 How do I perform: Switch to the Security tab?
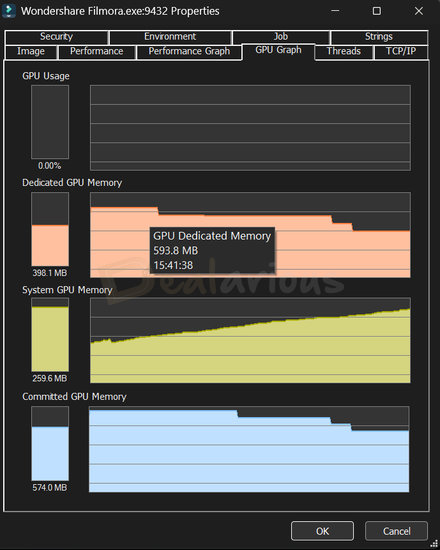[56, 37]
